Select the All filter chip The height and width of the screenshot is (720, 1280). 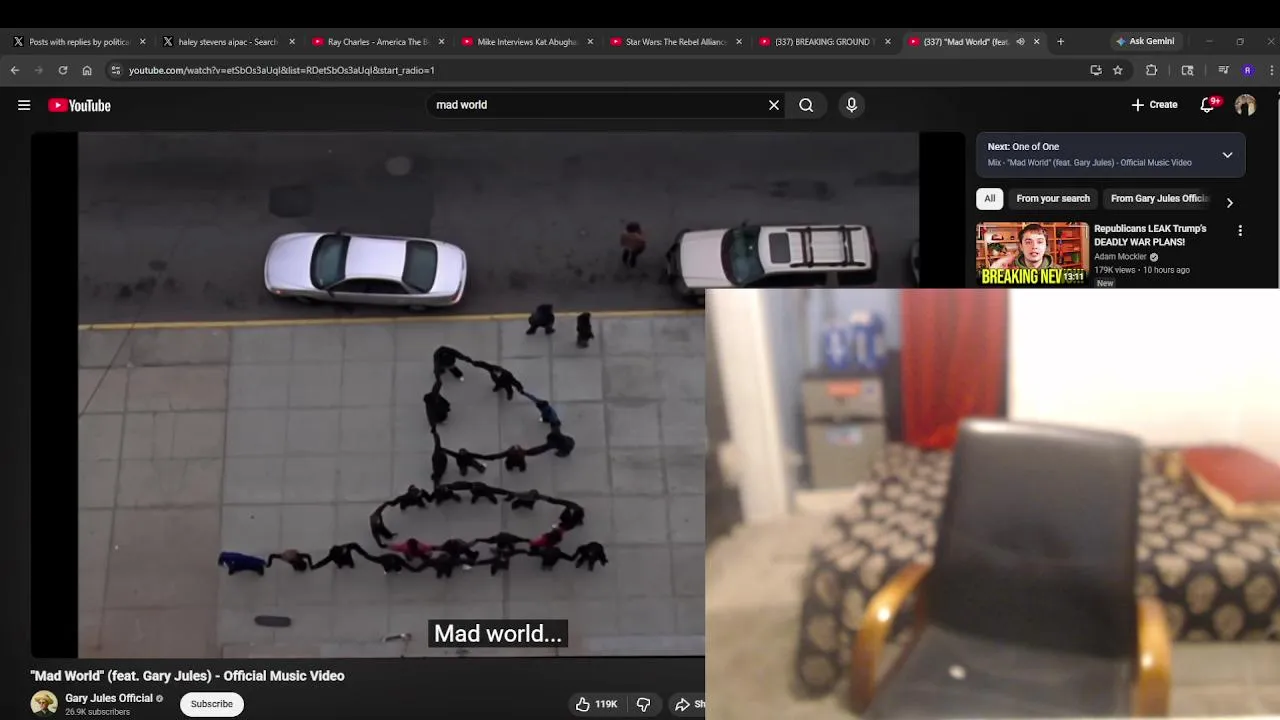coord(989,198)
